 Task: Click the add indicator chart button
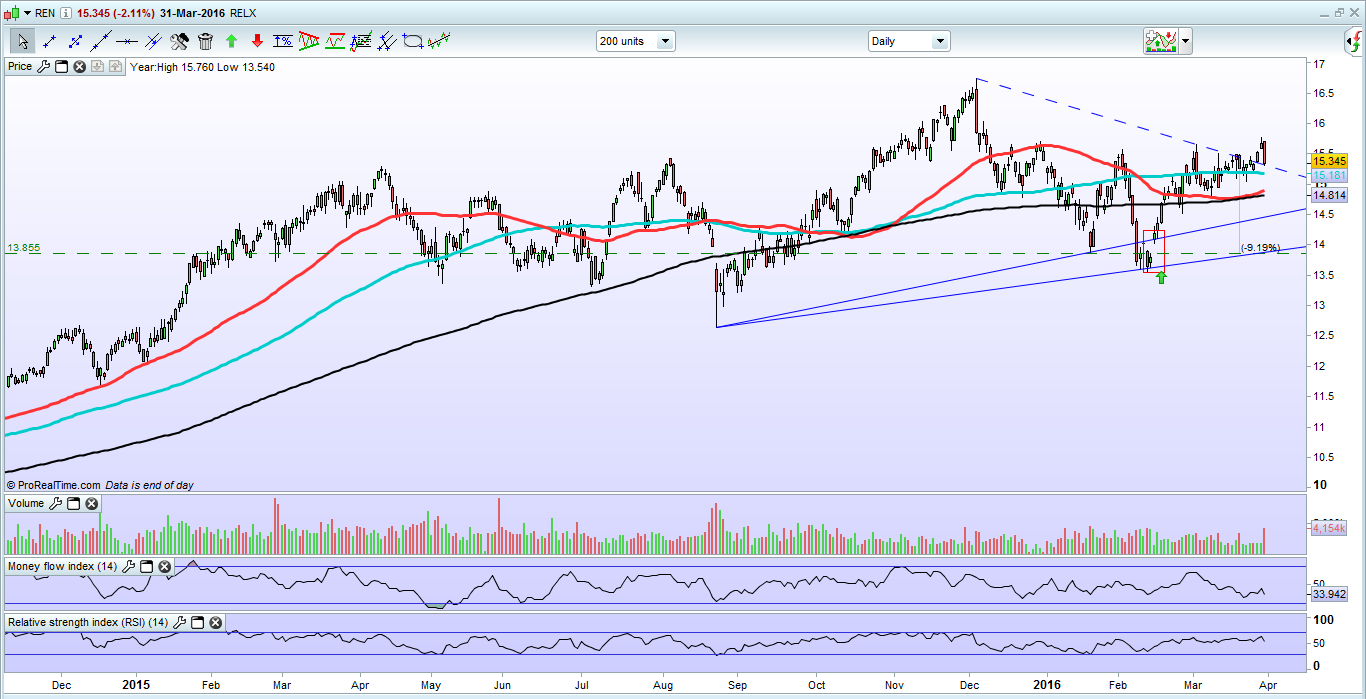[1160, 41]
